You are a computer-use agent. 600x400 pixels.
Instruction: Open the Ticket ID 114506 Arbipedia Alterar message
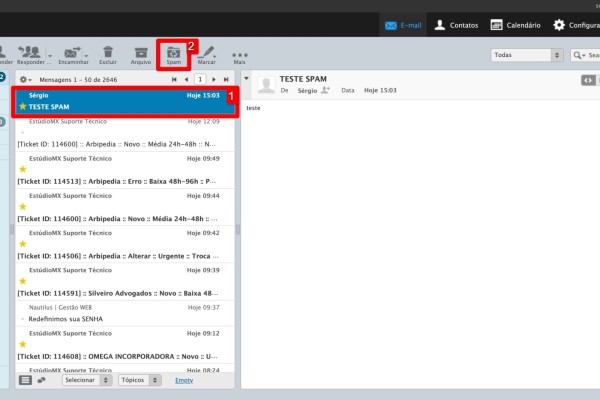[125, 244]
